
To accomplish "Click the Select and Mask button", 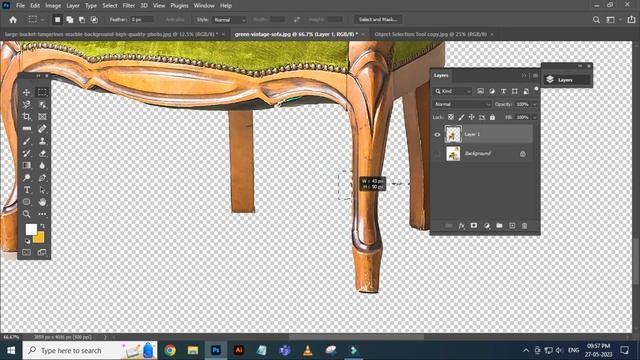I will point(378,20).
